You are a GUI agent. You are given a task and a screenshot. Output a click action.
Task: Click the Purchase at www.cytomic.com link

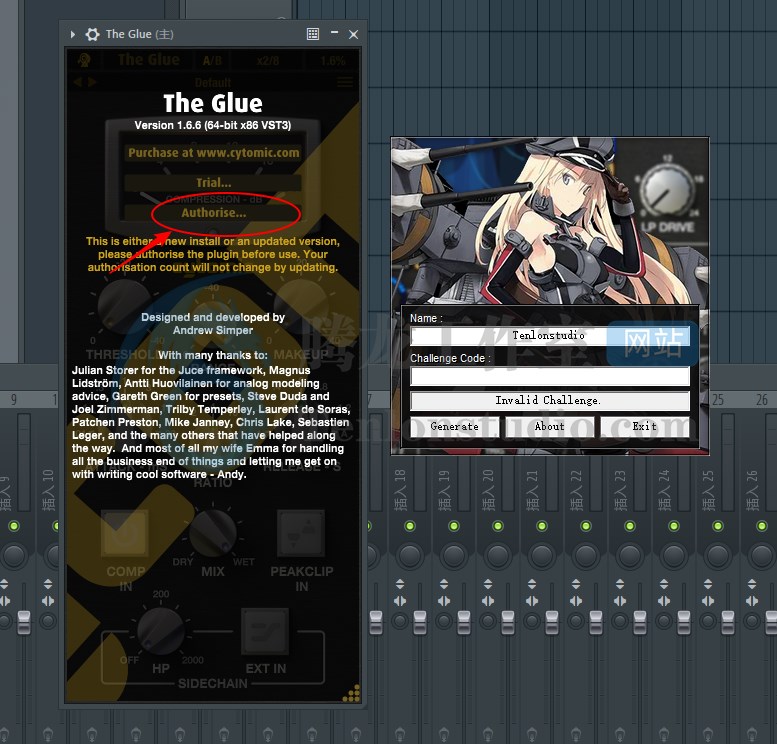[214, 153]
